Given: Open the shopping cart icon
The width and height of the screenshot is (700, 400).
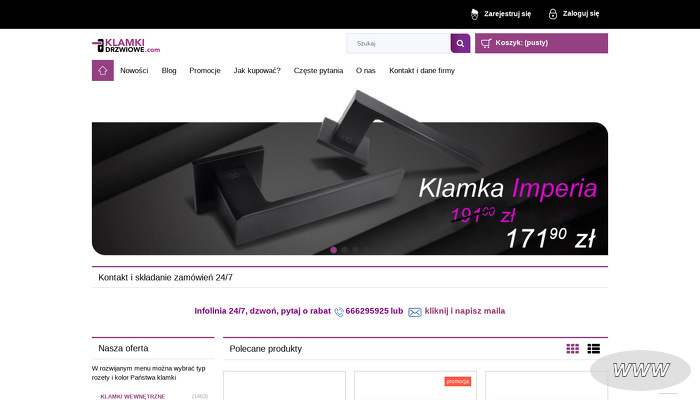Looking at the screenshot, I should click(x=486, y=43).
